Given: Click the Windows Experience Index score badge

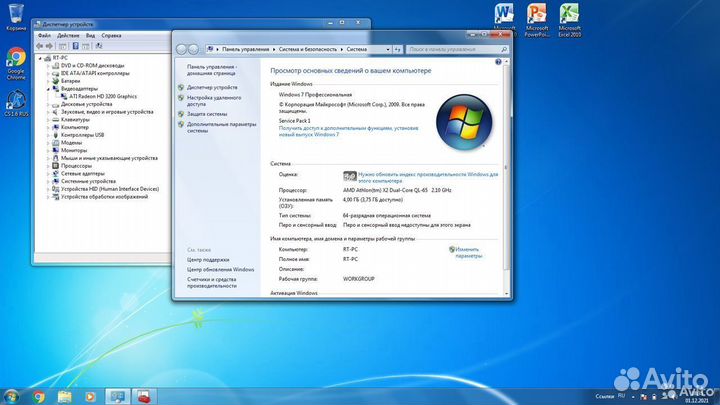Looking at the screenshot, I should click(349, 176).
